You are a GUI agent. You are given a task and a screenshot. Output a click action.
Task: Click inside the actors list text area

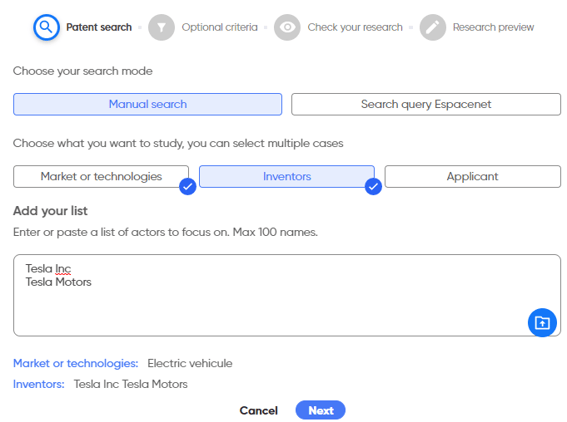pos(287,295)
